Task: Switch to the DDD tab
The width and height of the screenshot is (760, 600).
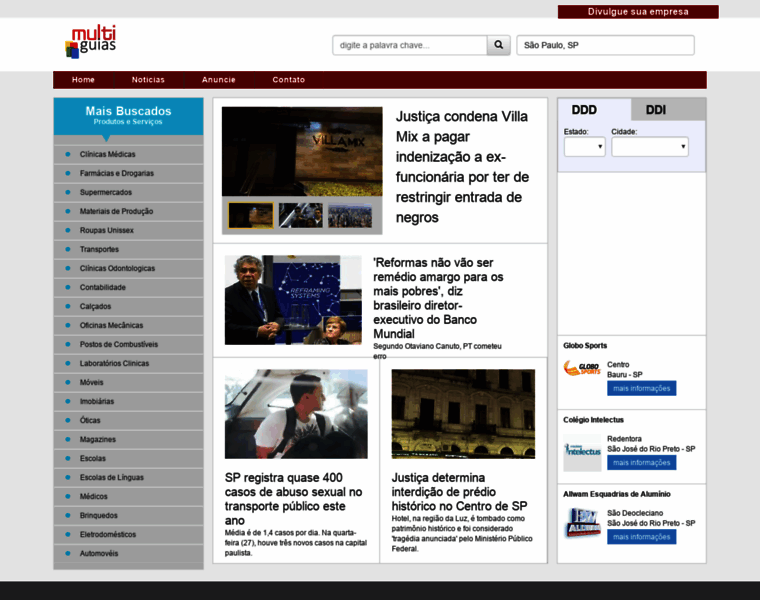Action: [594, 110]
